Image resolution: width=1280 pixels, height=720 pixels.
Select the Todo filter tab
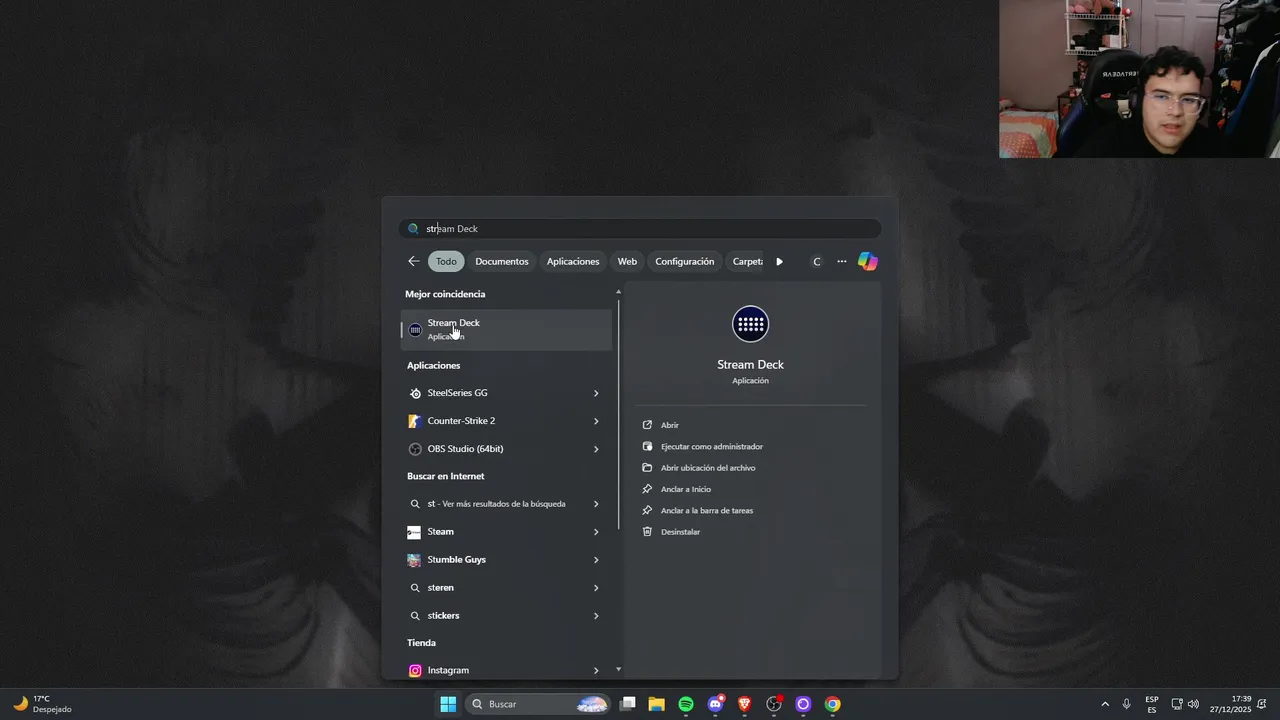(x=446, y=261)
